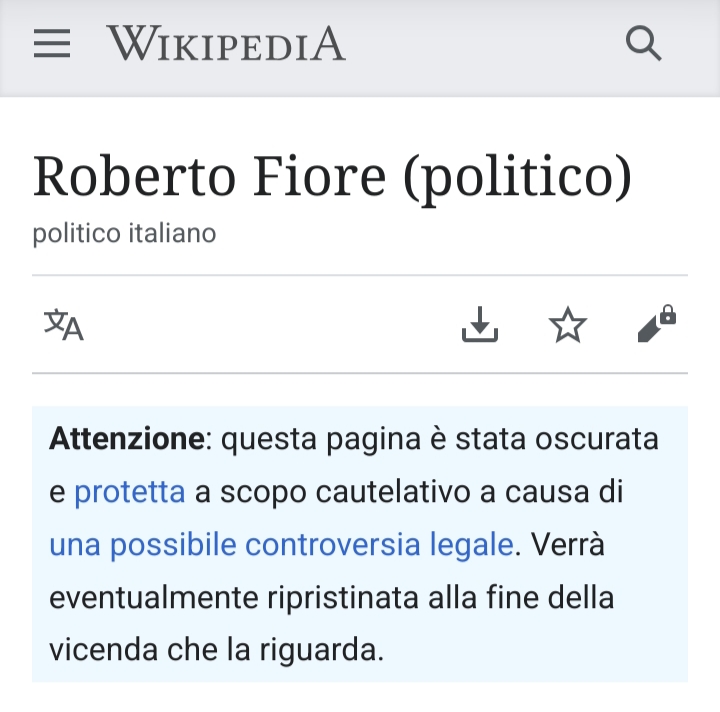Open the language selection icon
This screenshot has width=720, height=712.
64,325
